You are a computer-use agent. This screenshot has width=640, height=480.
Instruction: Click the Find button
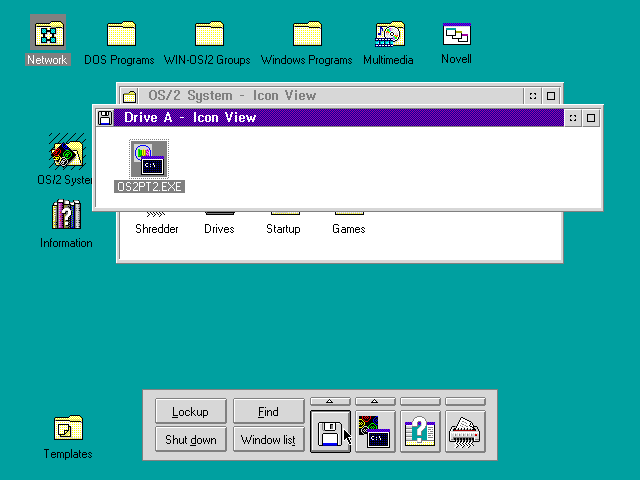click(x=269, y=411)
